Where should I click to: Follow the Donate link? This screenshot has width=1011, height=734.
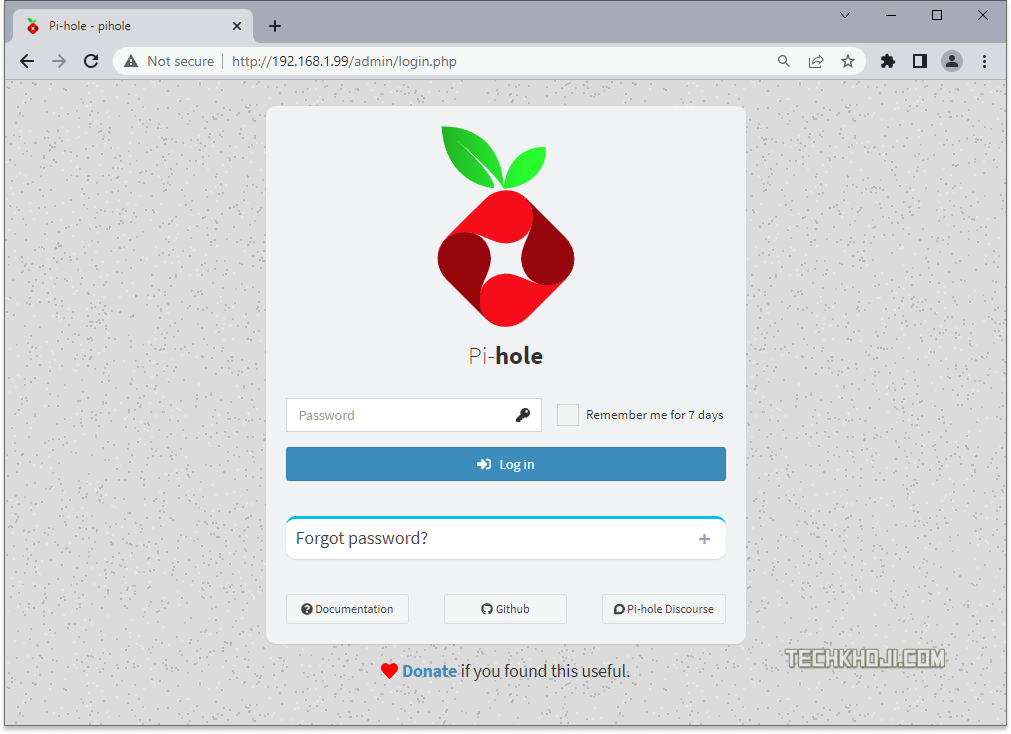pyautogui.click(x=429, y=671)
